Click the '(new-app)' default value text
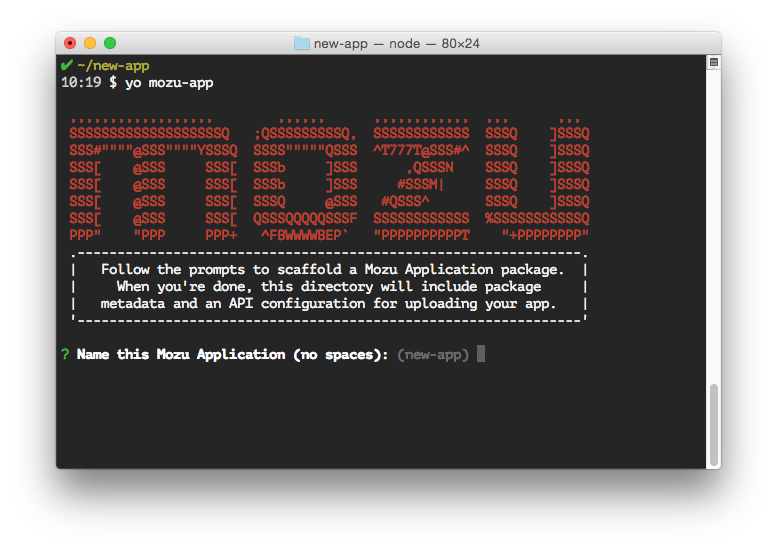This screenshot has width=777, height=549. pyautogui.click(x=433, y=355)
